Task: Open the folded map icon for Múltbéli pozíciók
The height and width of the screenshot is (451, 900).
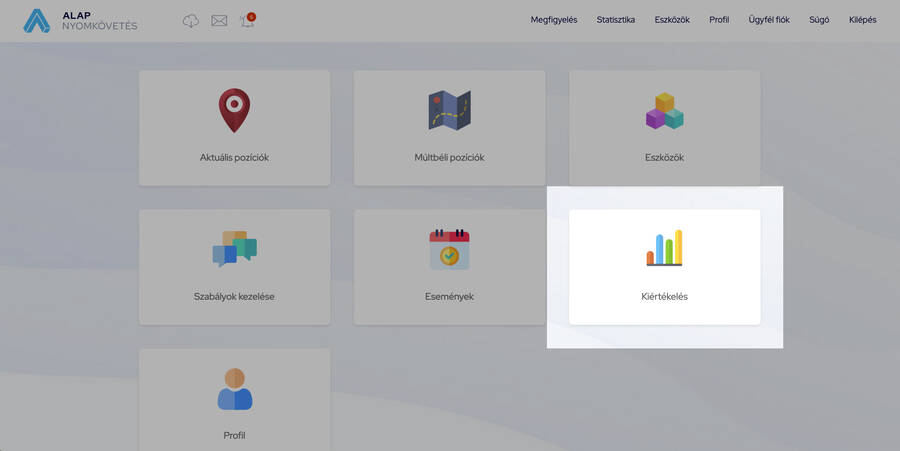Action: tap(449, 110)
